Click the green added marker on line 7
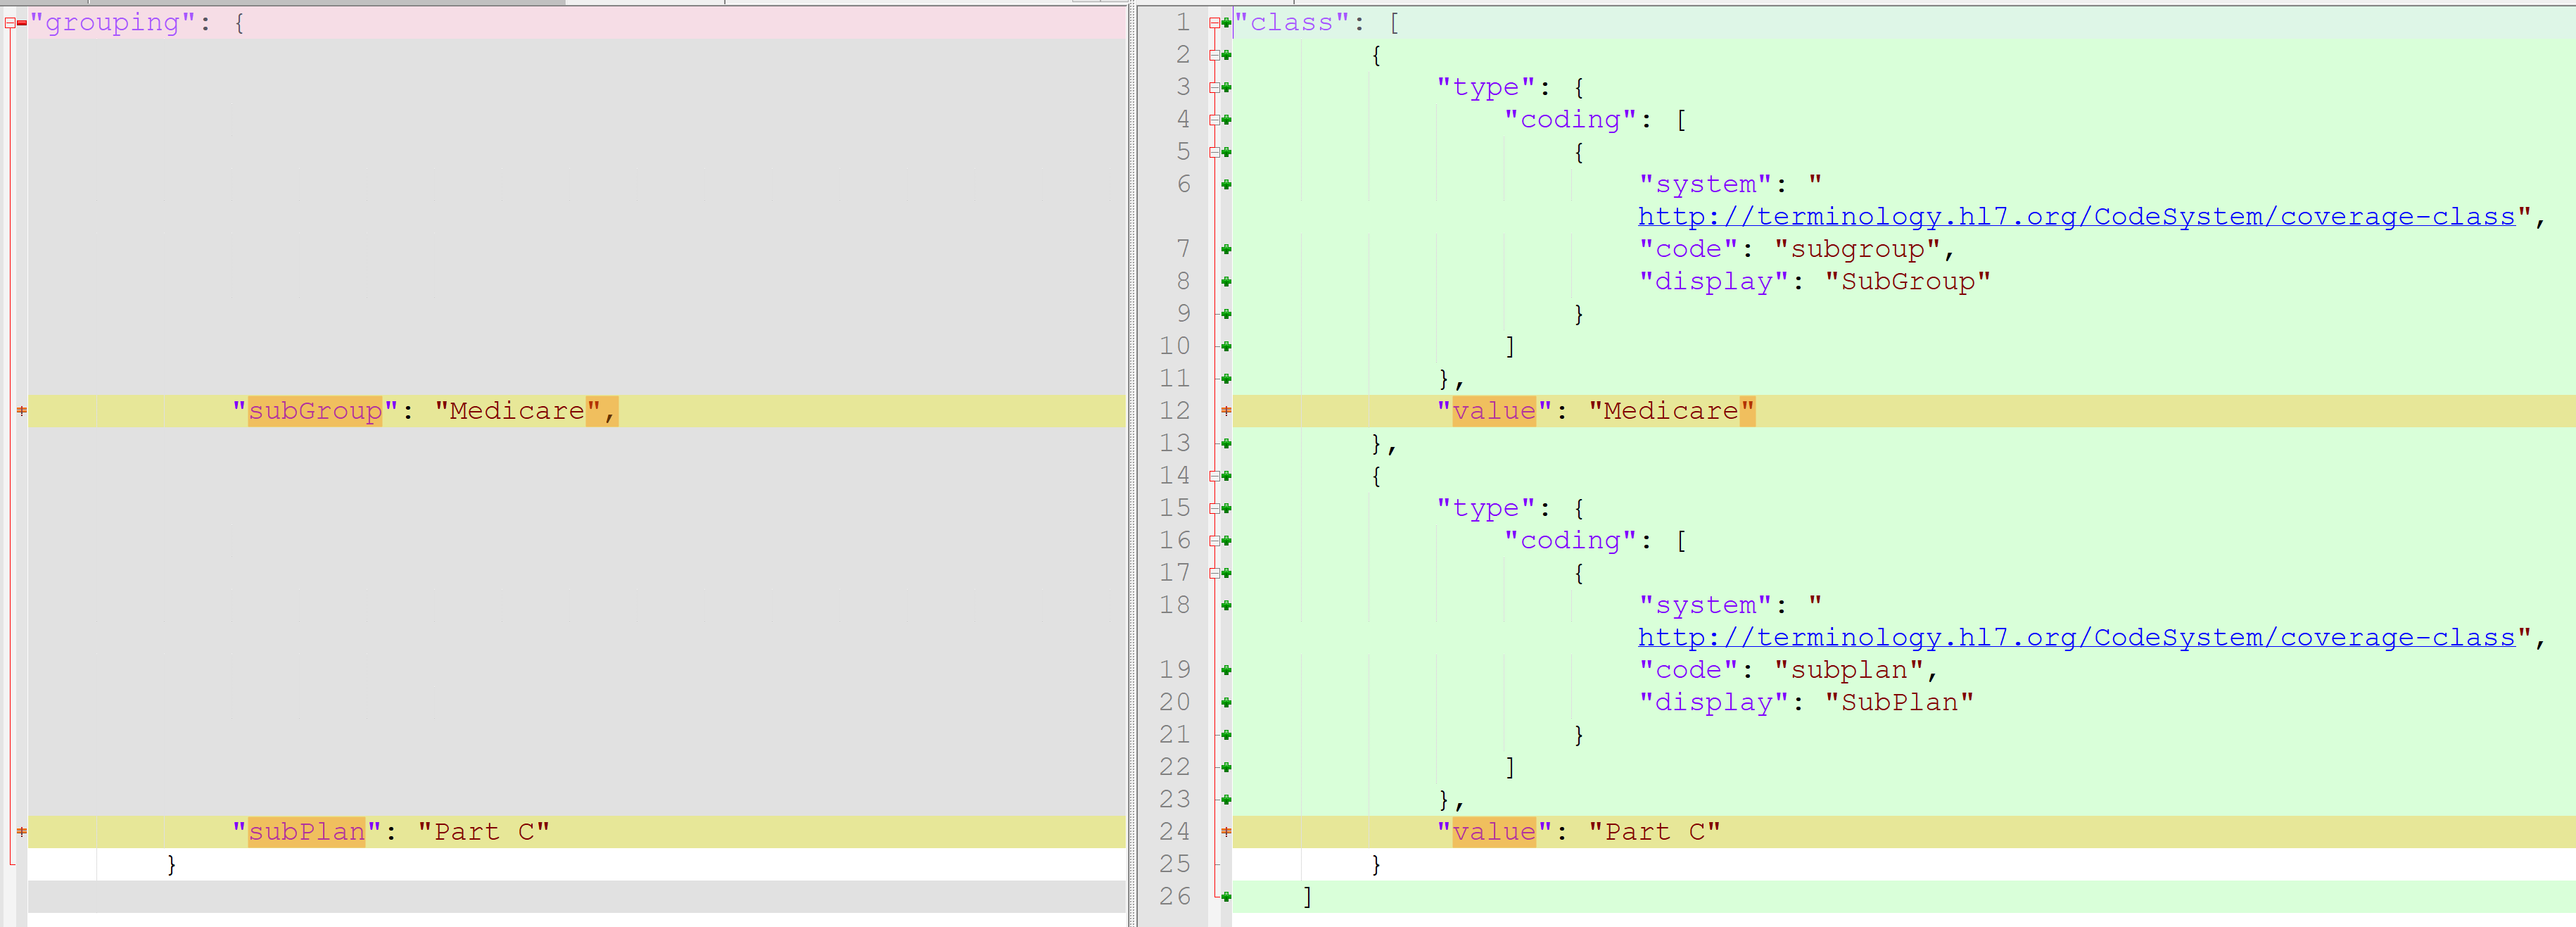This screenshot has height=927, width=2576. click(1226, 249)
